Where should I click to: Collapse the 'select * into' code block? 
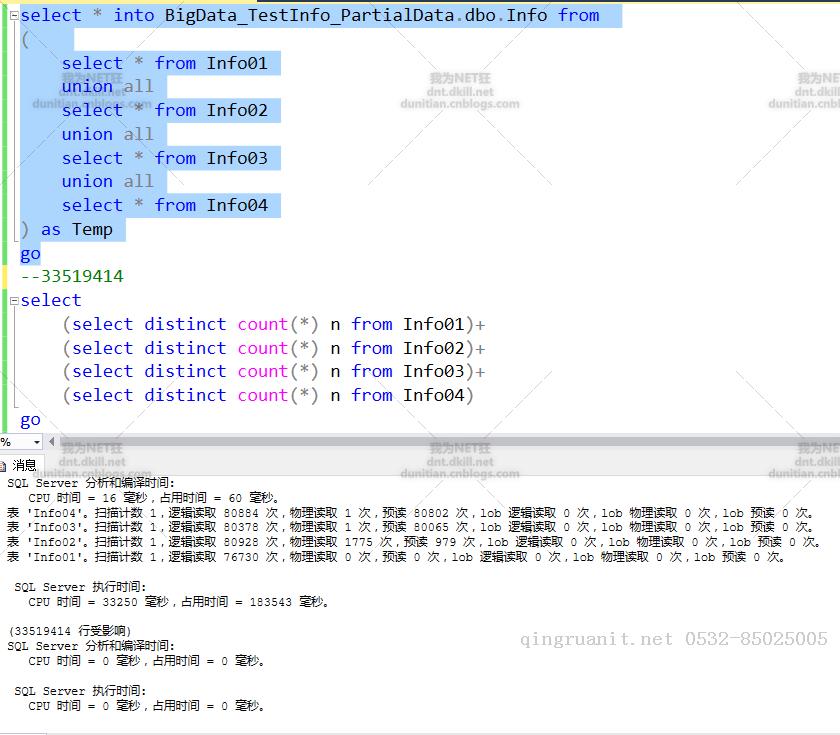14,16
